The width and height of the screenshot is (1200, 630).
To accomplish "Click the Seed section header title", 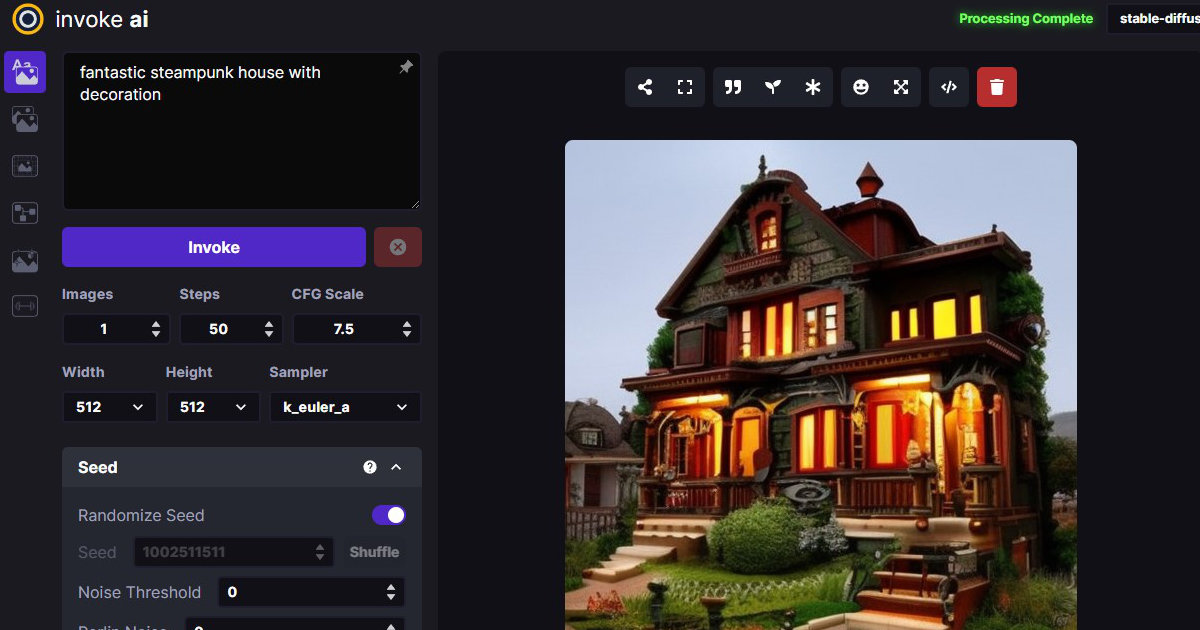I will (98, 467).
